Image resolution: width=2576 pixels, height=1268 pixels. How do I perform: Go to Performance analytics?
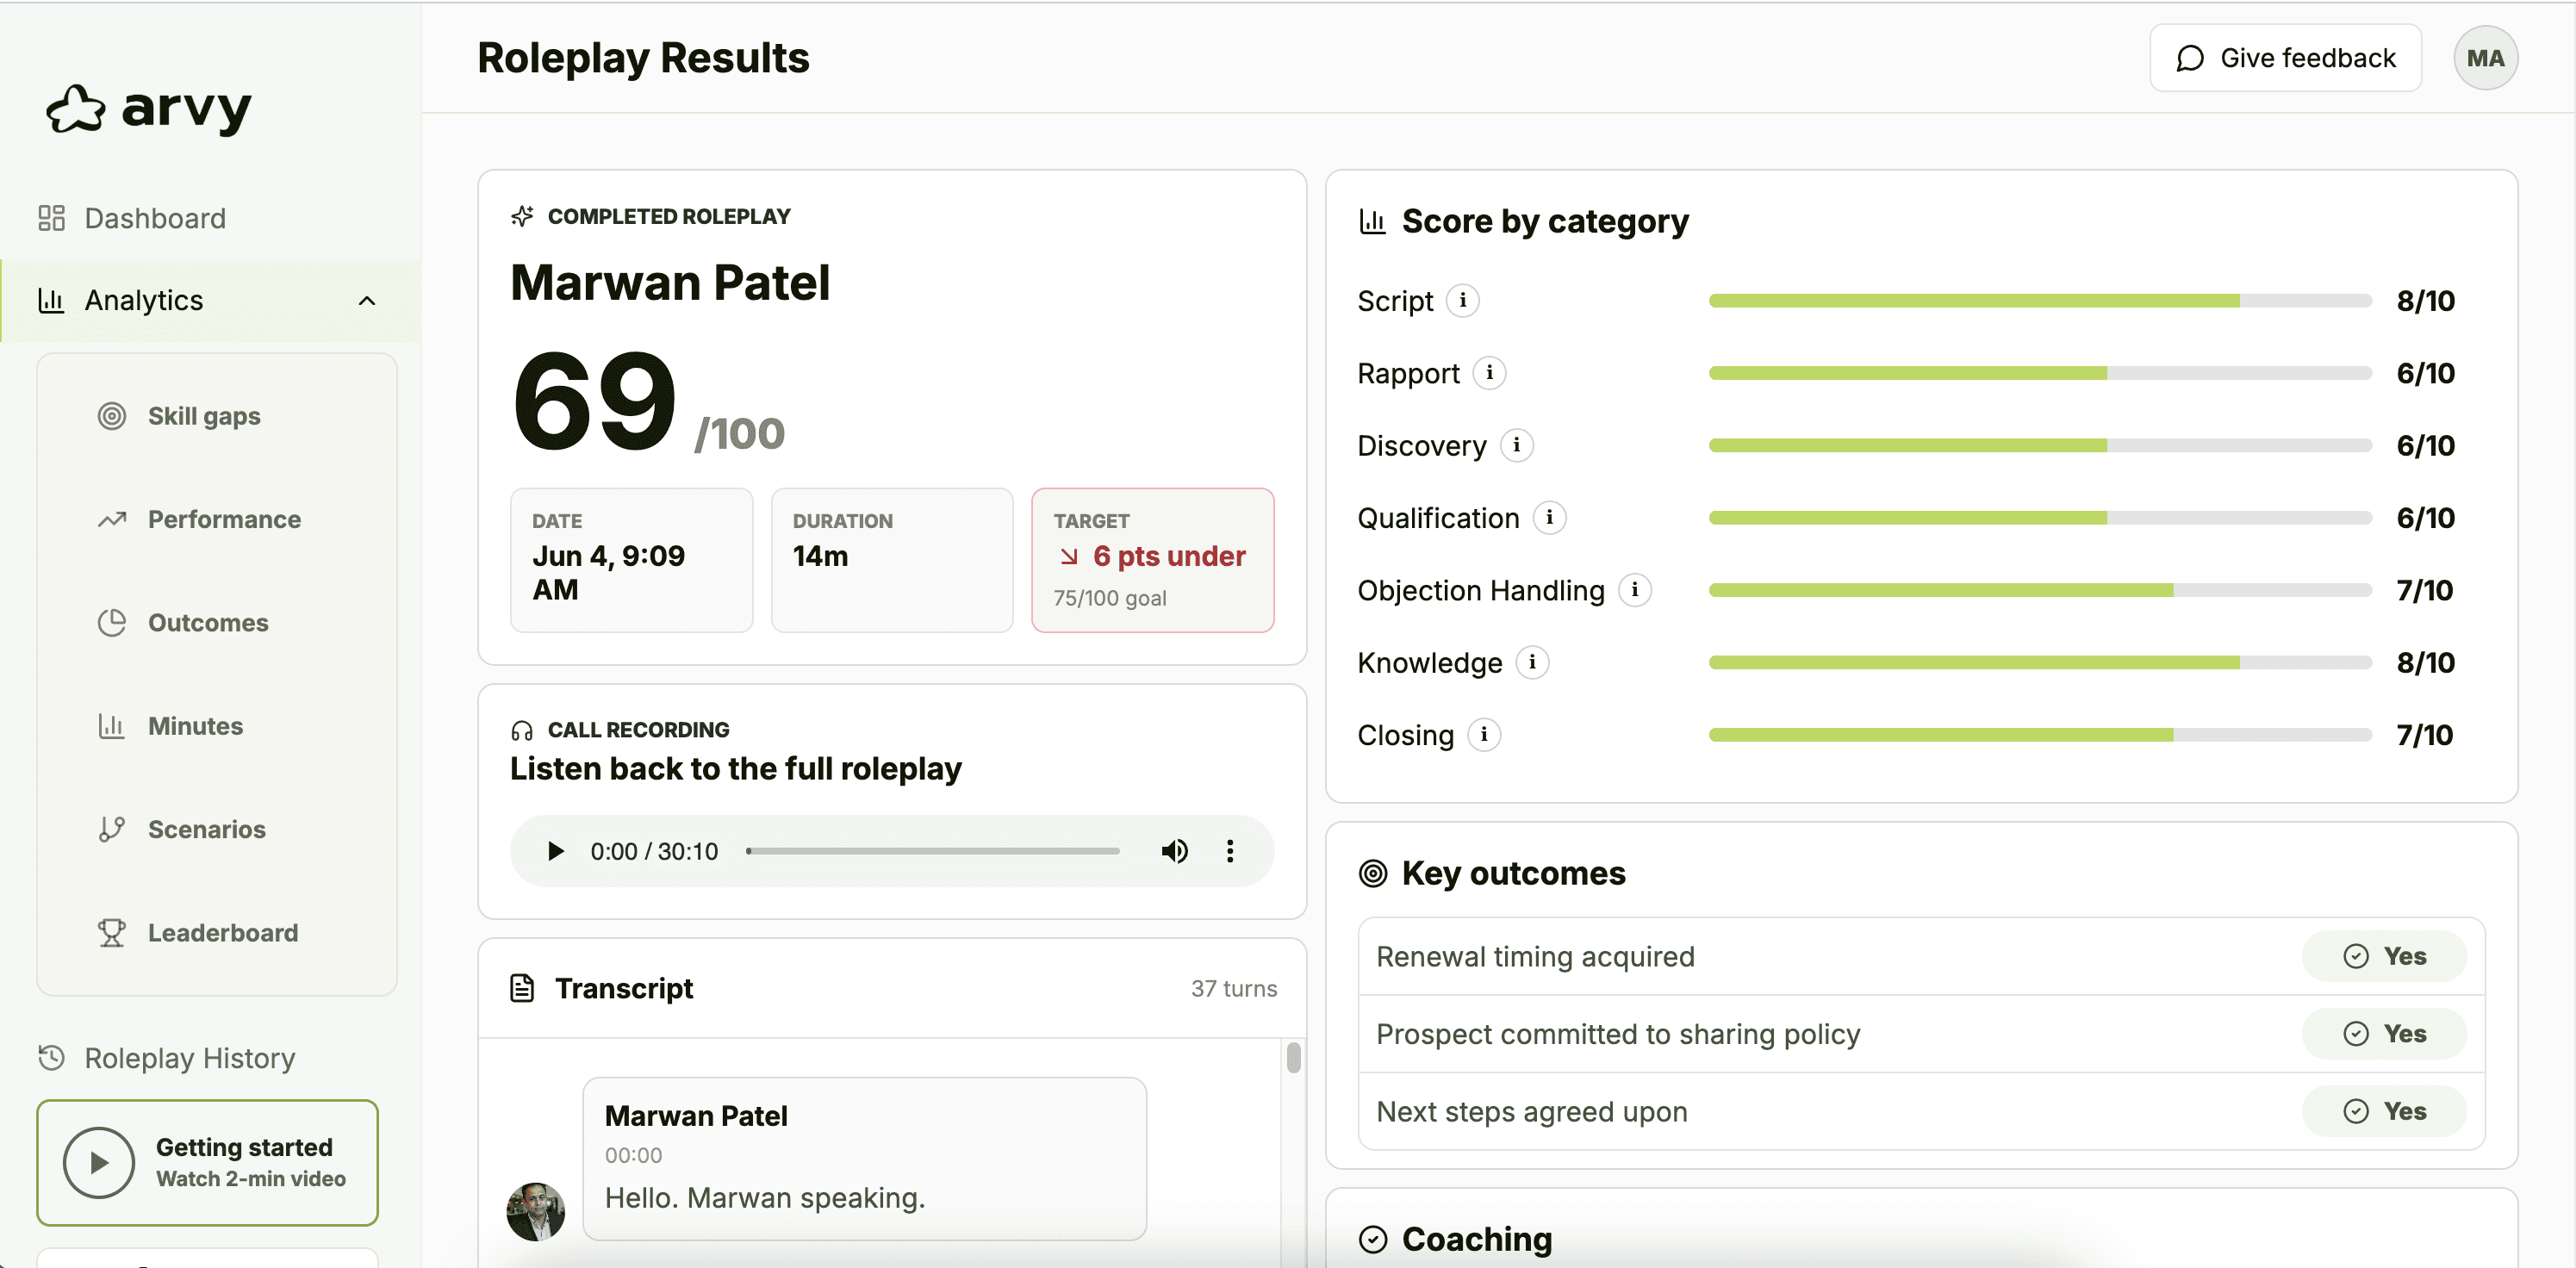click(224, 519)
